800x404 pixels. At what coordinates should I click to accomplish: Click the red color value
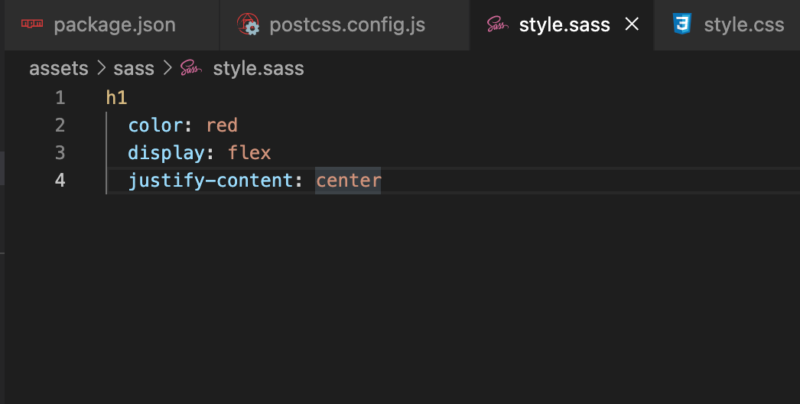tap(222, 125)
